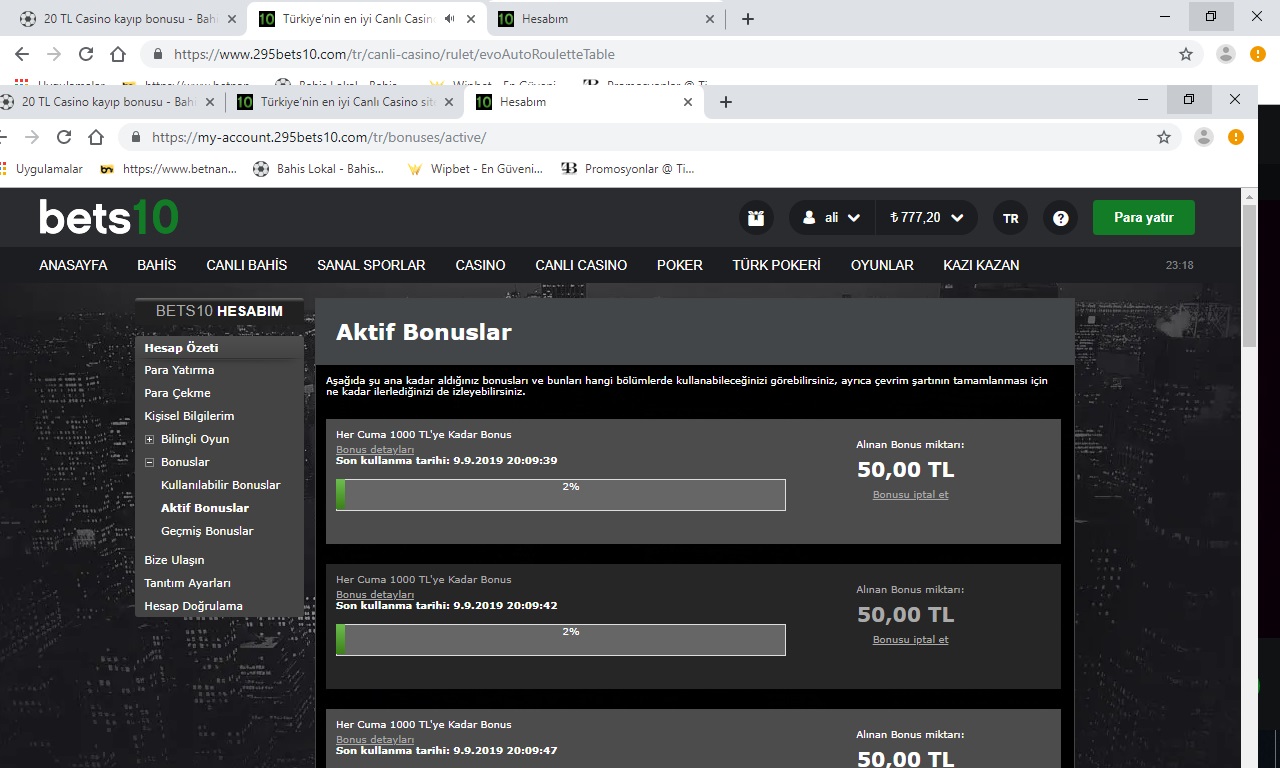Open SANAL SPORLAR menu
Viewport: 1280px width, 768px height.
[371, 265]
